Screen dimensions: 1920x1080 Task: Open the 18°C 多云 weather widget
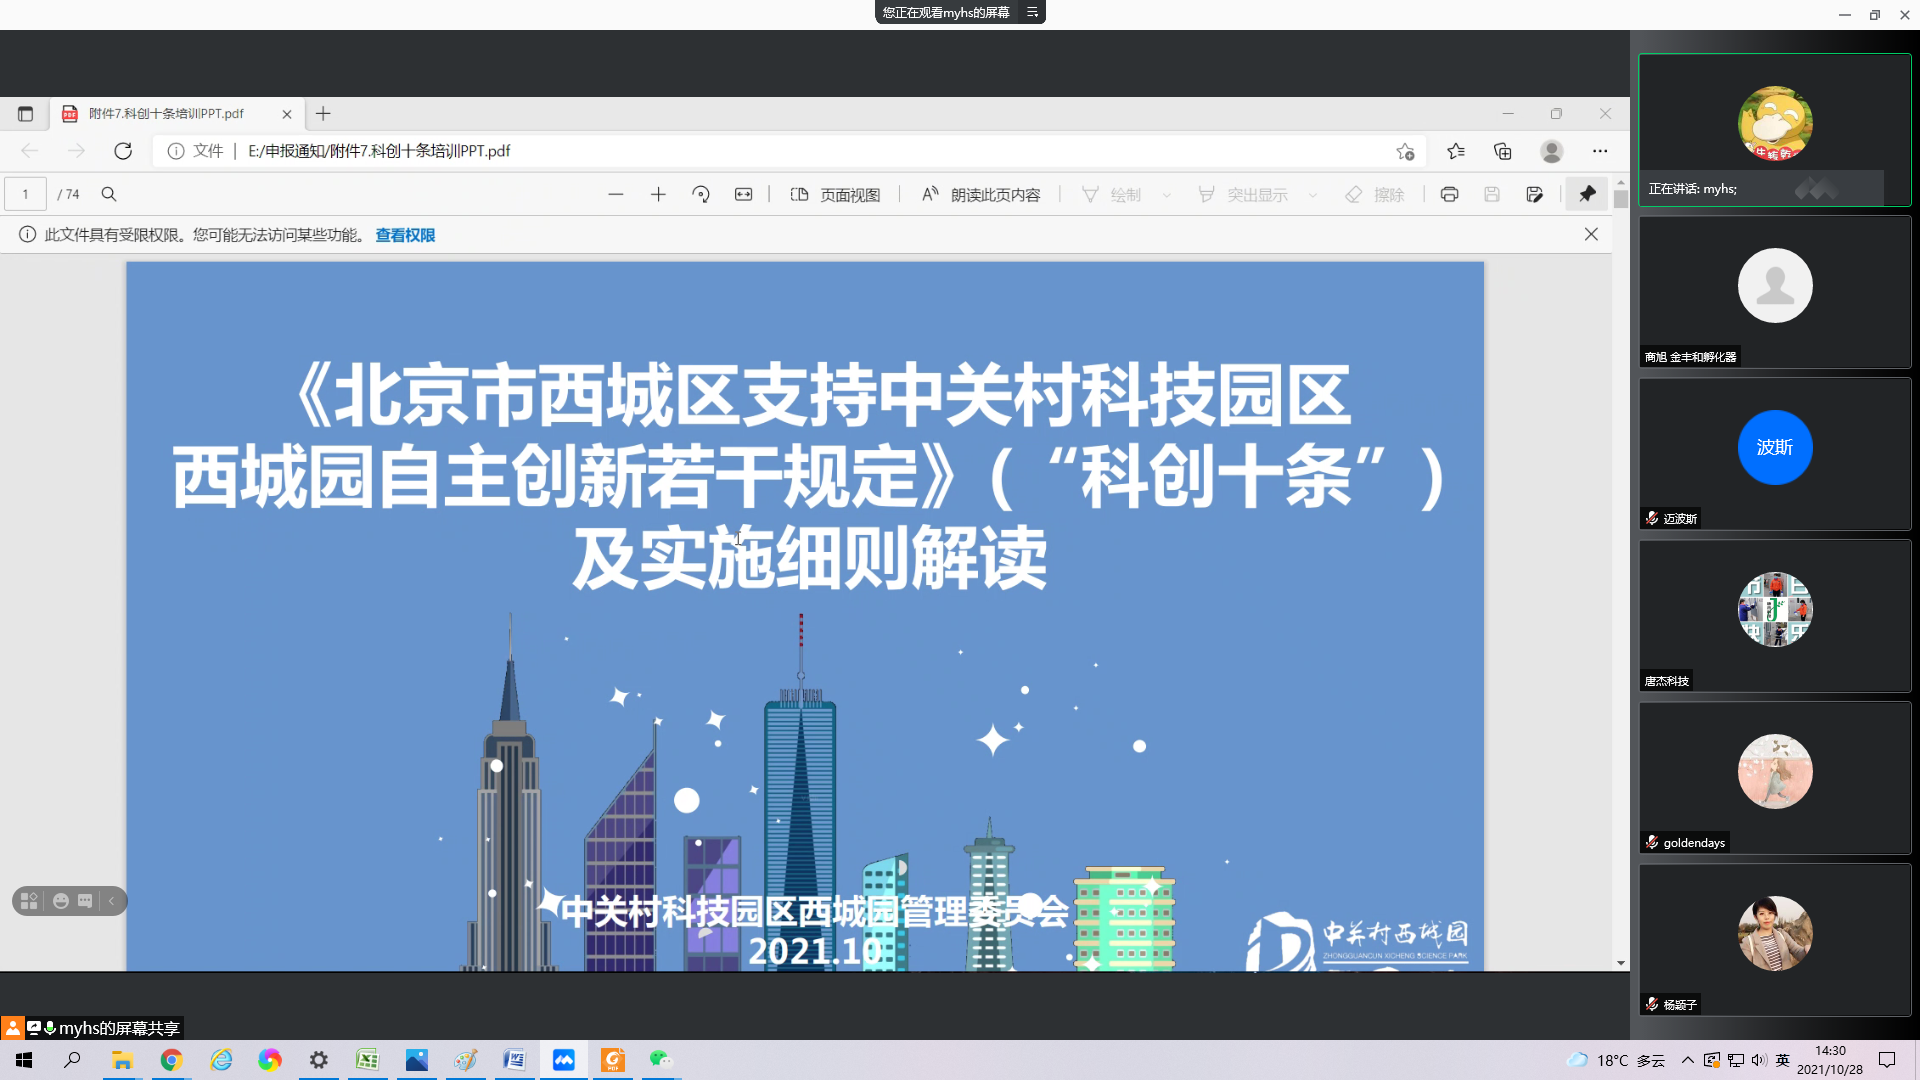click(1616, 1060)
